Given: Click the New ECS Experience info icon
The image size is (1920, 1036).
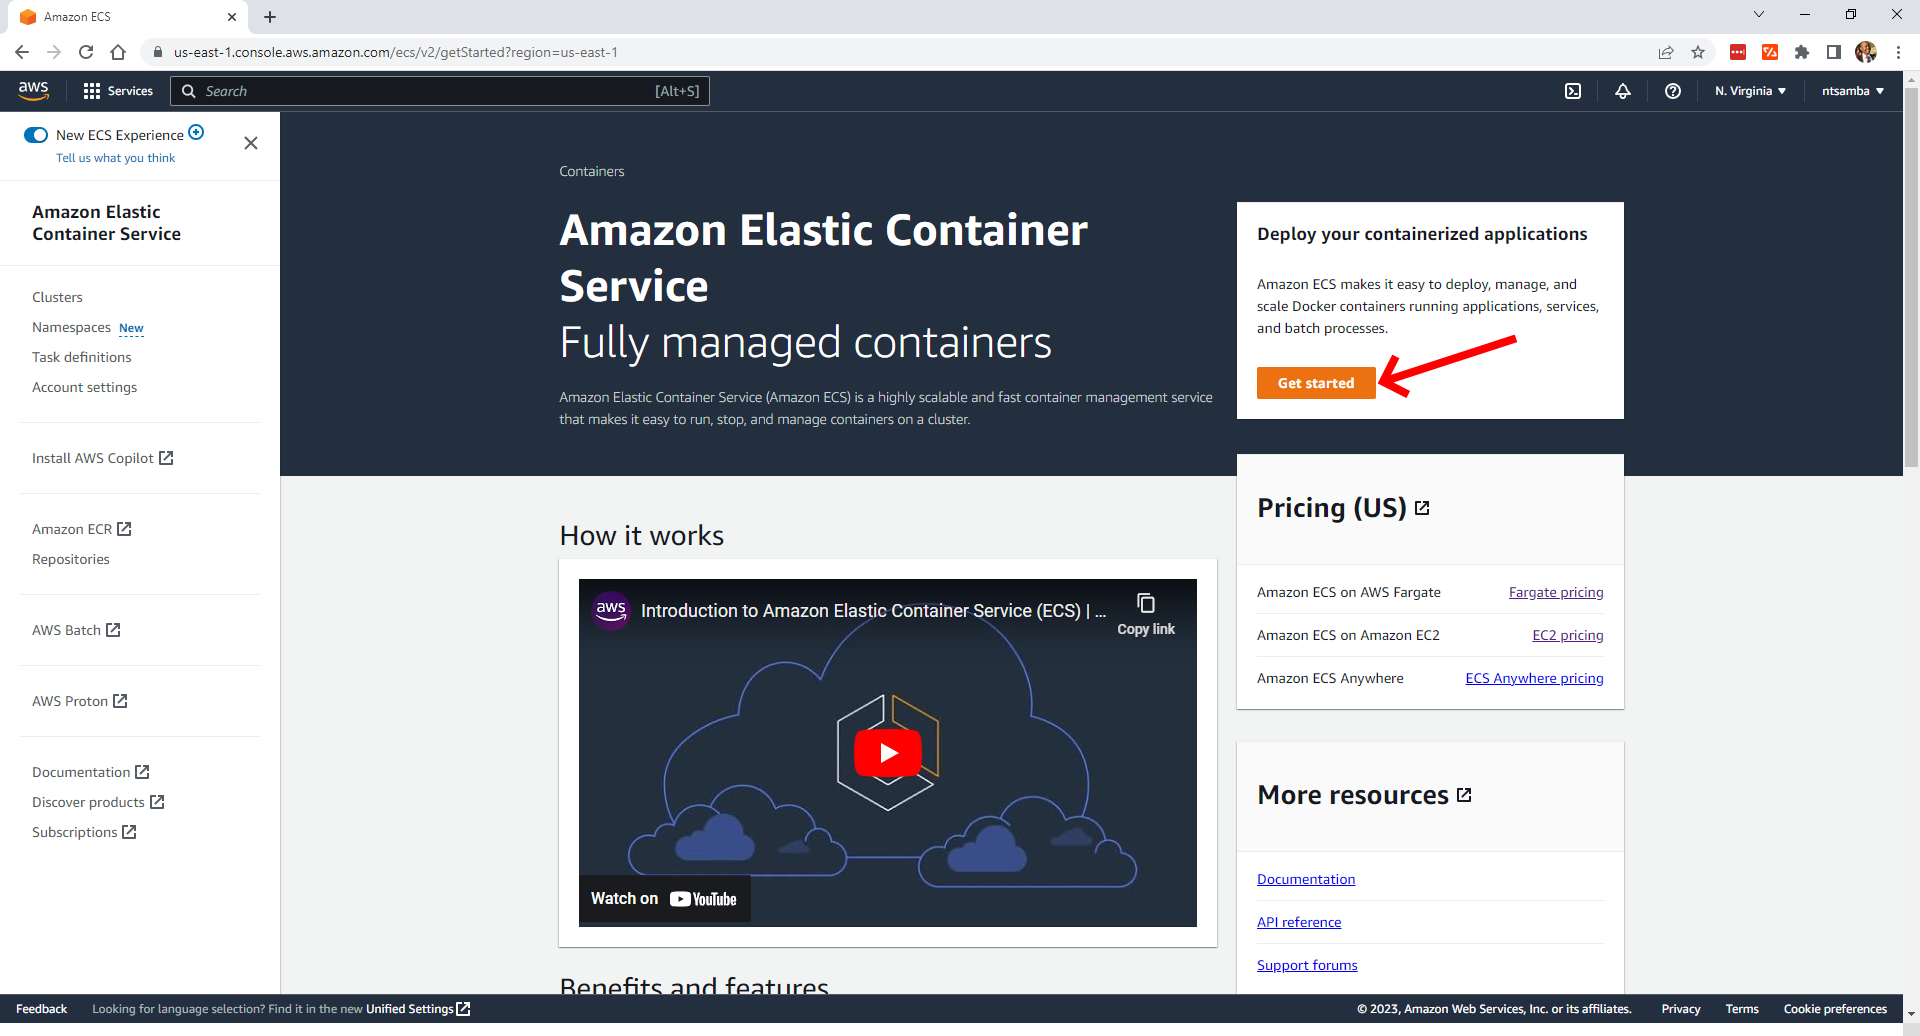Looking at the screenshot, I should 197,132.
